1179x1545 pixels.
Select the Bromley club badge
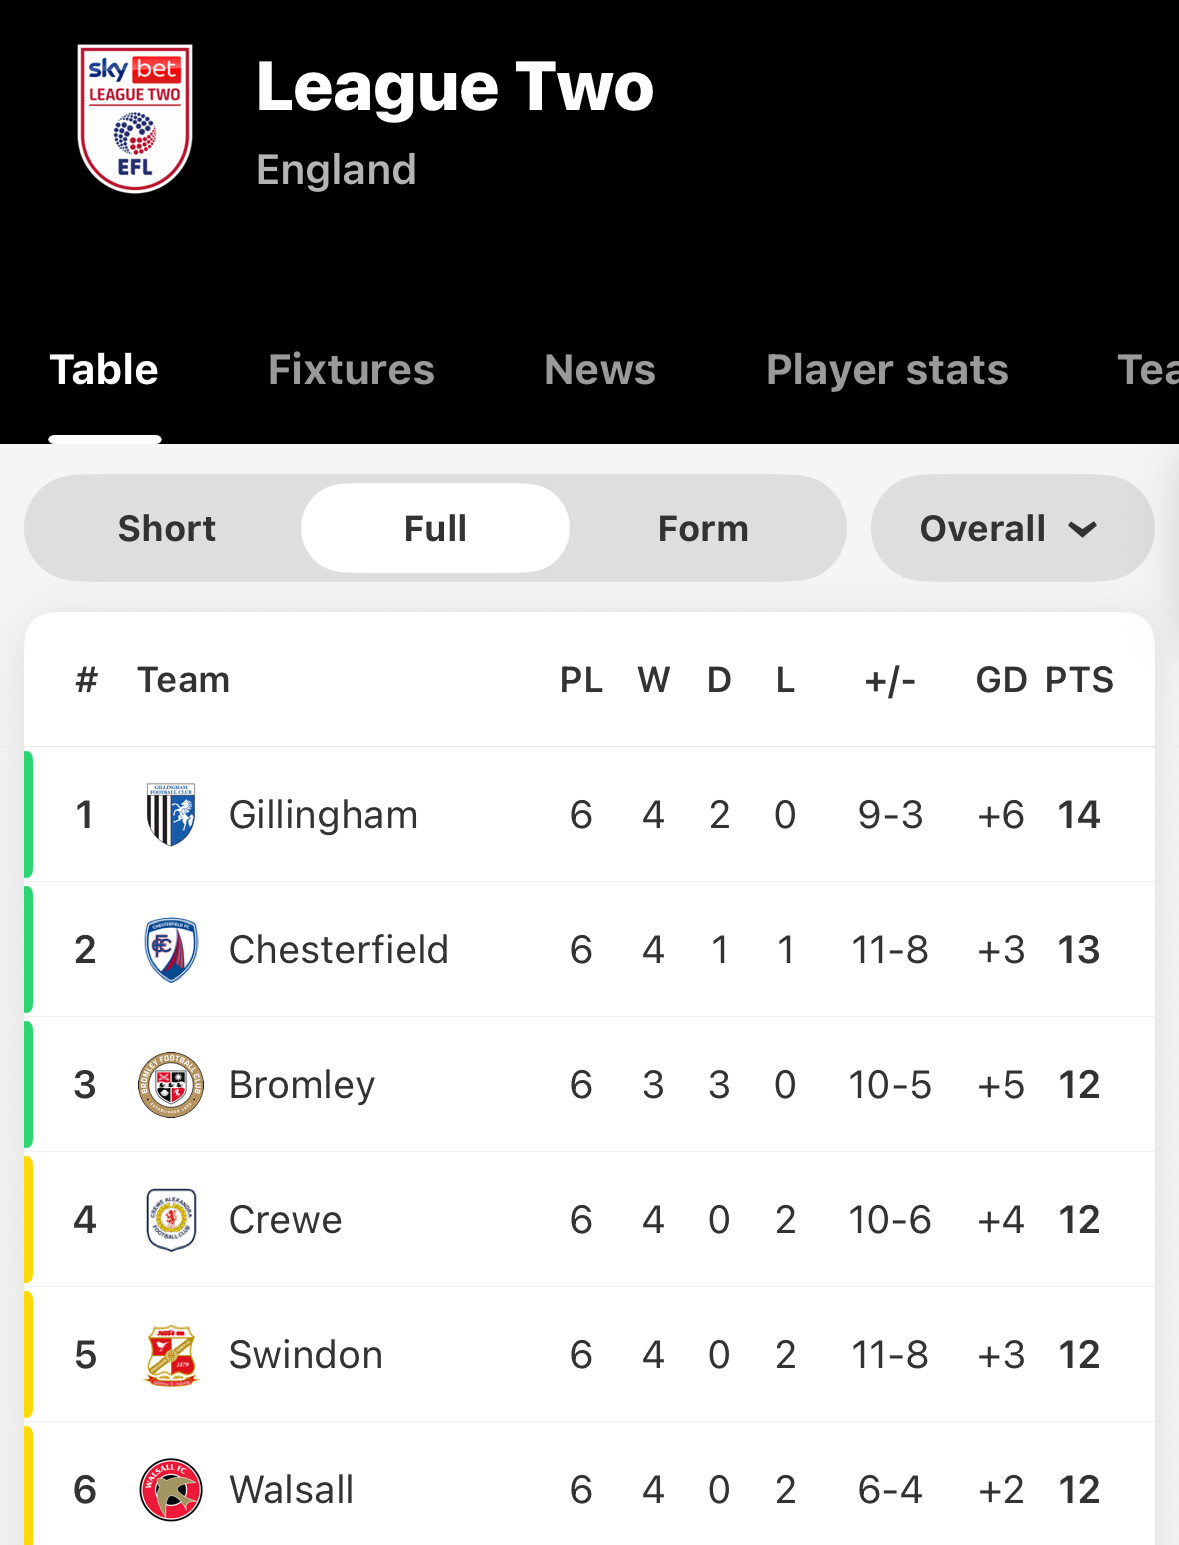171,1085
